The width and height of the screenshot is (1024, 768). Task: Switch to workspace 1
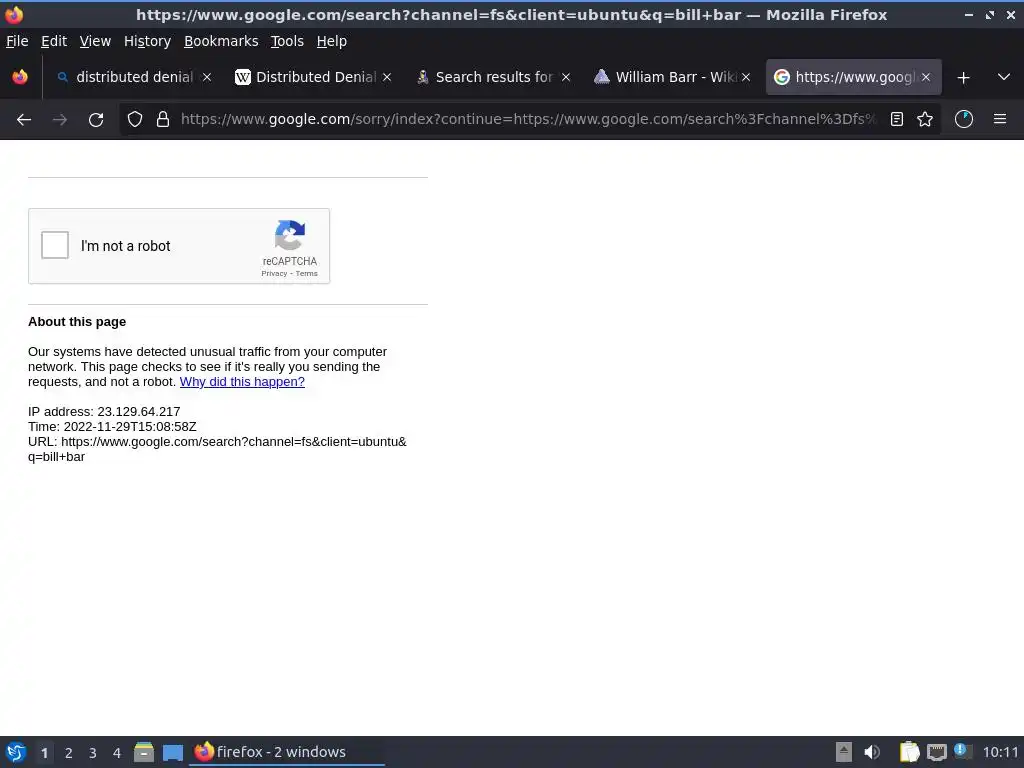point(44,753)
